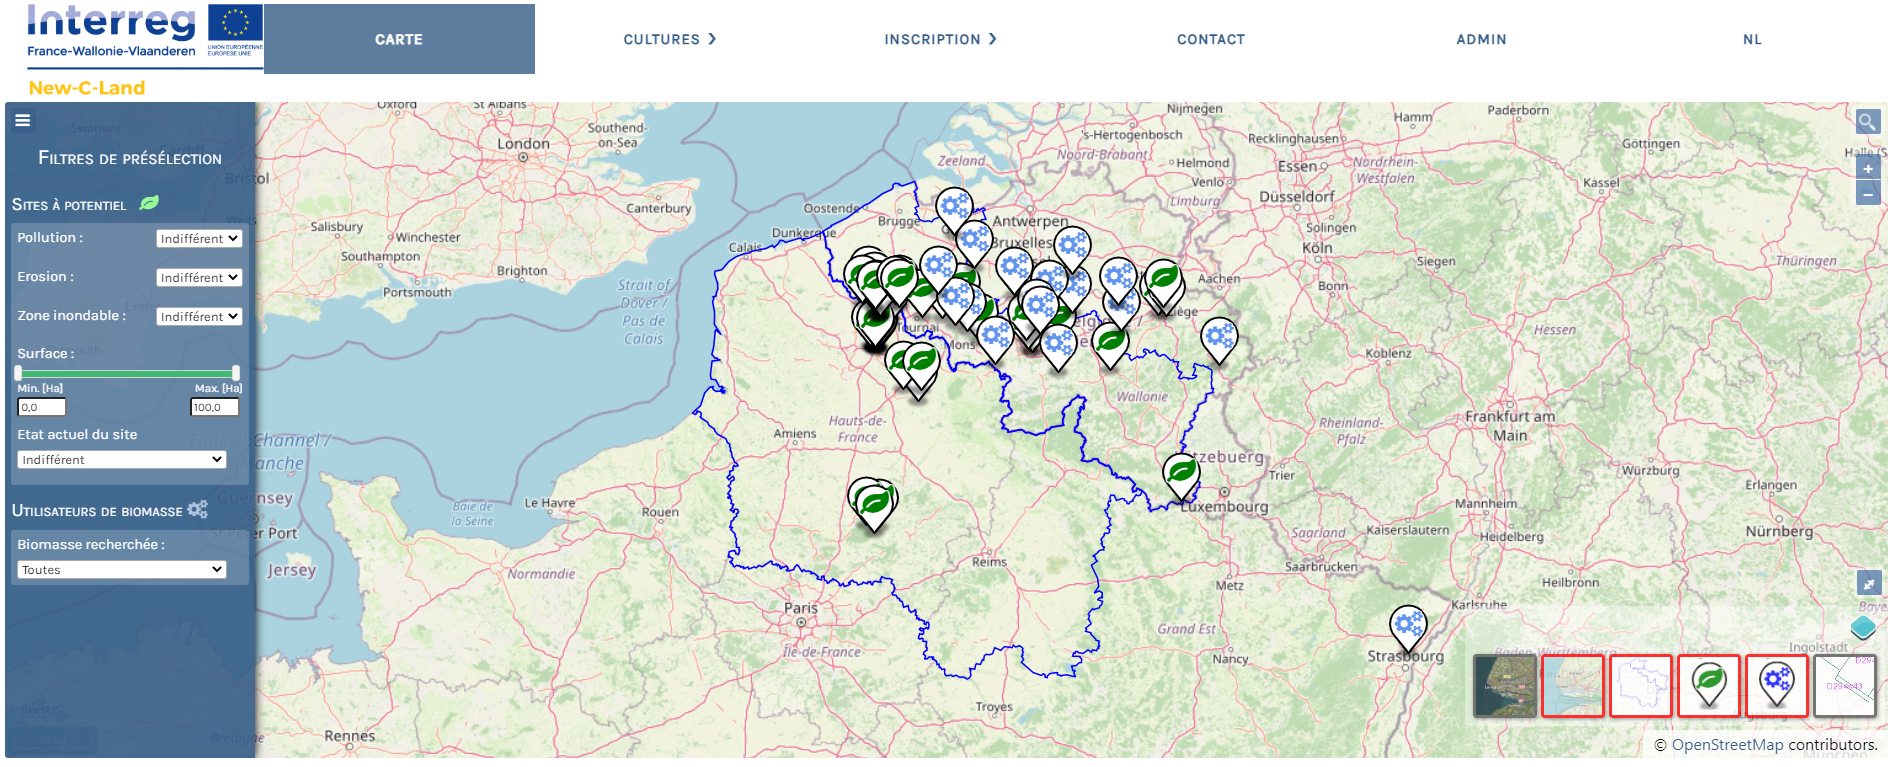Go to the Contact page
The image size is (1890, 767).
[1211, 39]
